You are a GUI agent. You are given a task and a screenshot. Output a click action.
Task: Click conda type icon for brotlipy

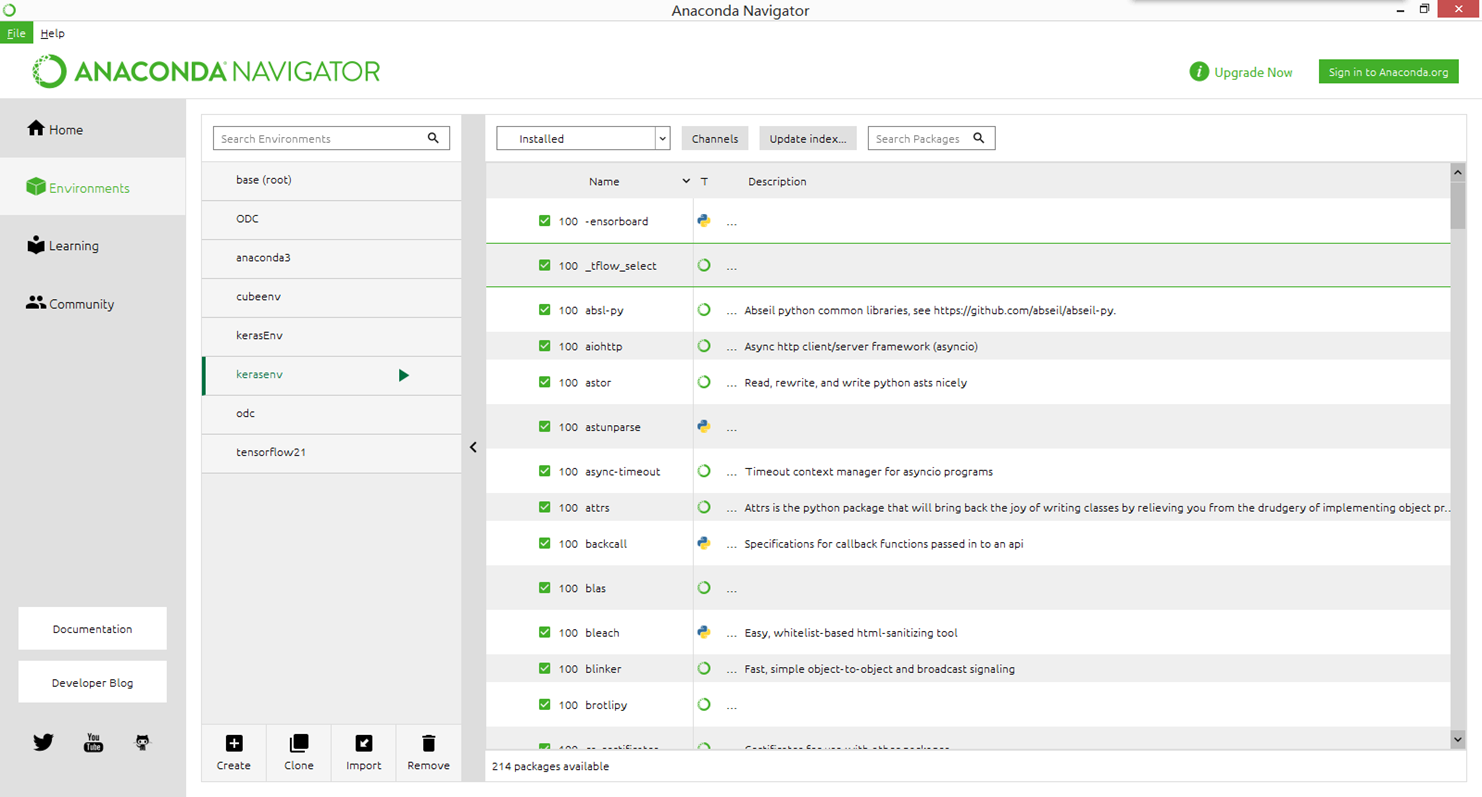[x=704, y=705]
